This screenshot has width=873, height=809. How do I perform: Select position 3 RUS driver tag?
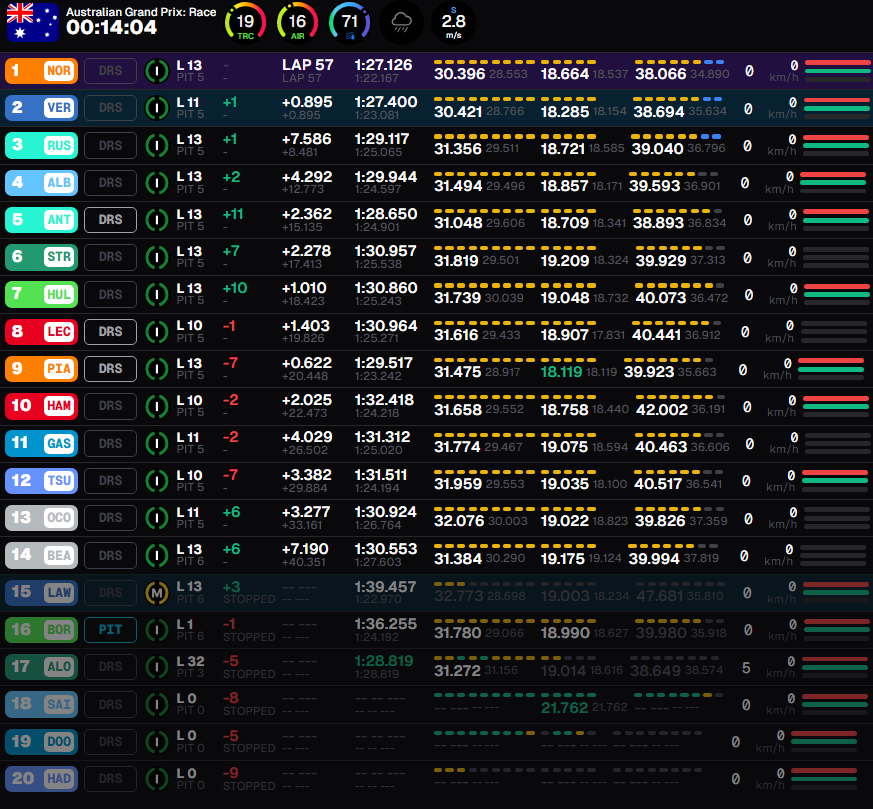point(41,145)
